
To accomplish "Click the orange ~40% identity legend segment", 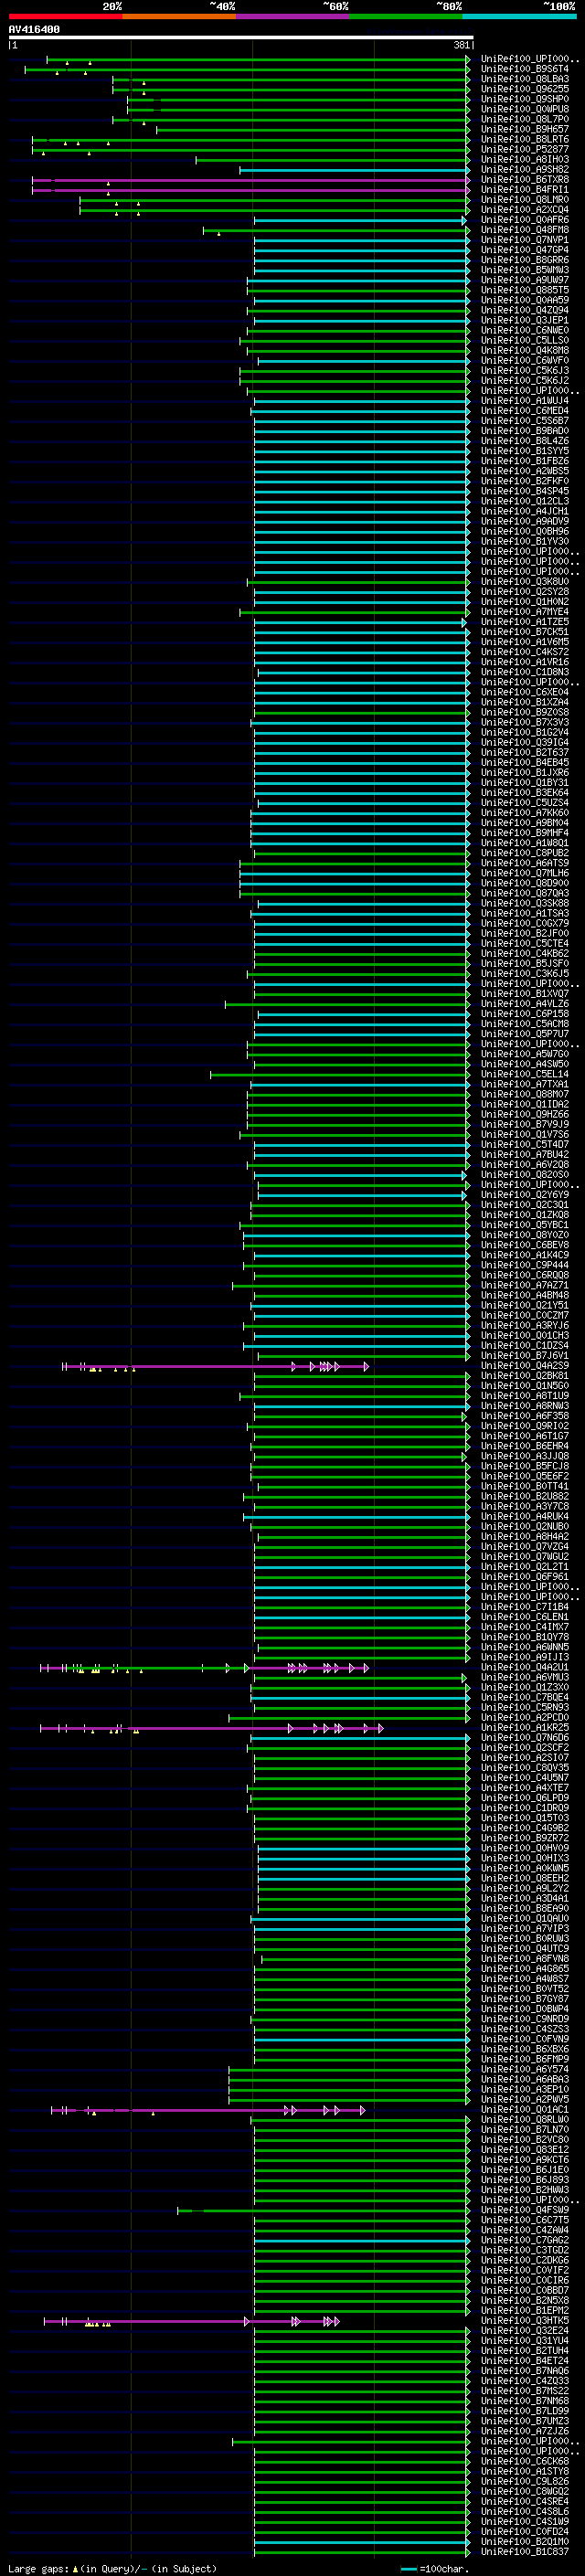I will pyautogui.click(x=179, y=16).
